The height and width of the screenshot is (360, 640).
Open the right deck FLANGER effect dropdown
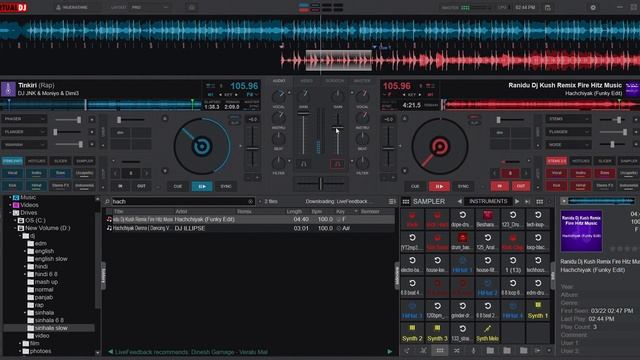click(x=568, y=132)
